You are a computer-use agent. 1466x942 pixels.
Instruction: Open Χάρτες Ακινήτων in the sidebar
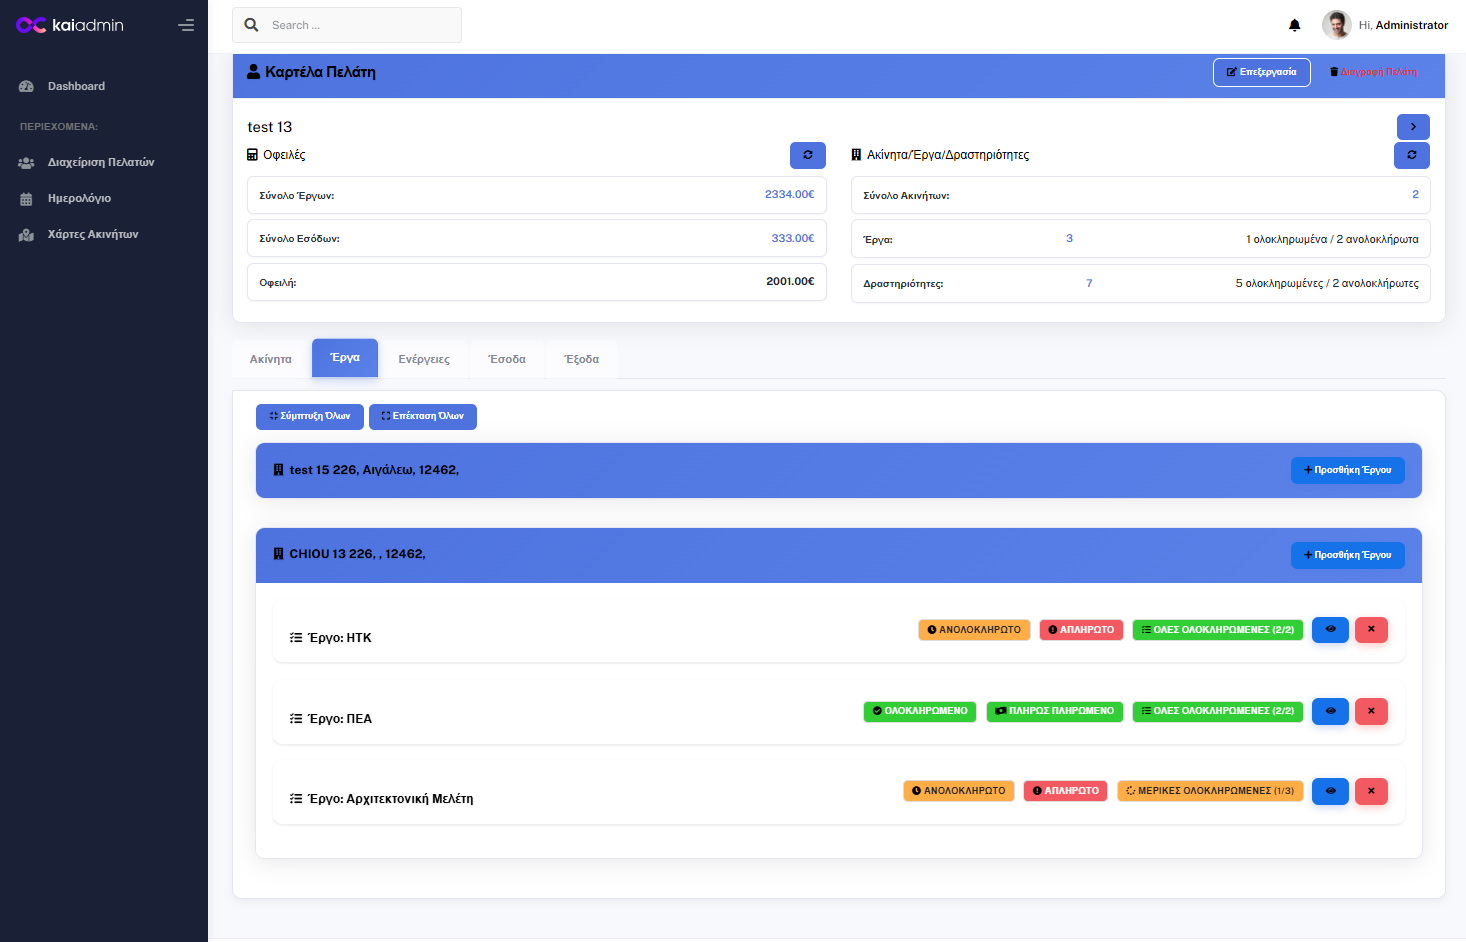[92, 234]
